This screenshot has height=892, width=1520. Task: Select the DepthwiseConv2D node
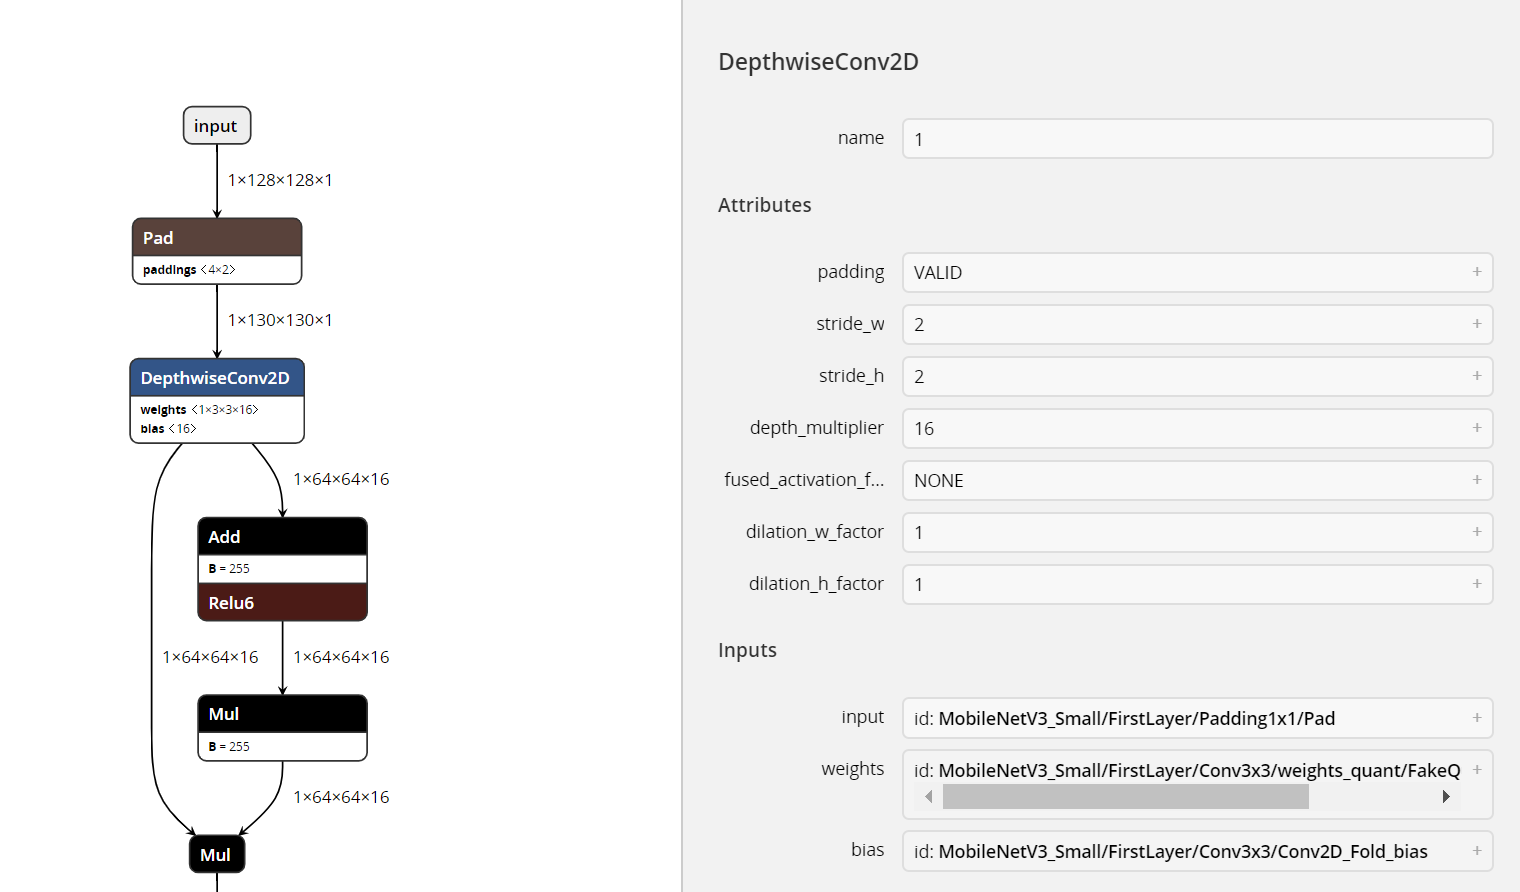coord(216,378)
